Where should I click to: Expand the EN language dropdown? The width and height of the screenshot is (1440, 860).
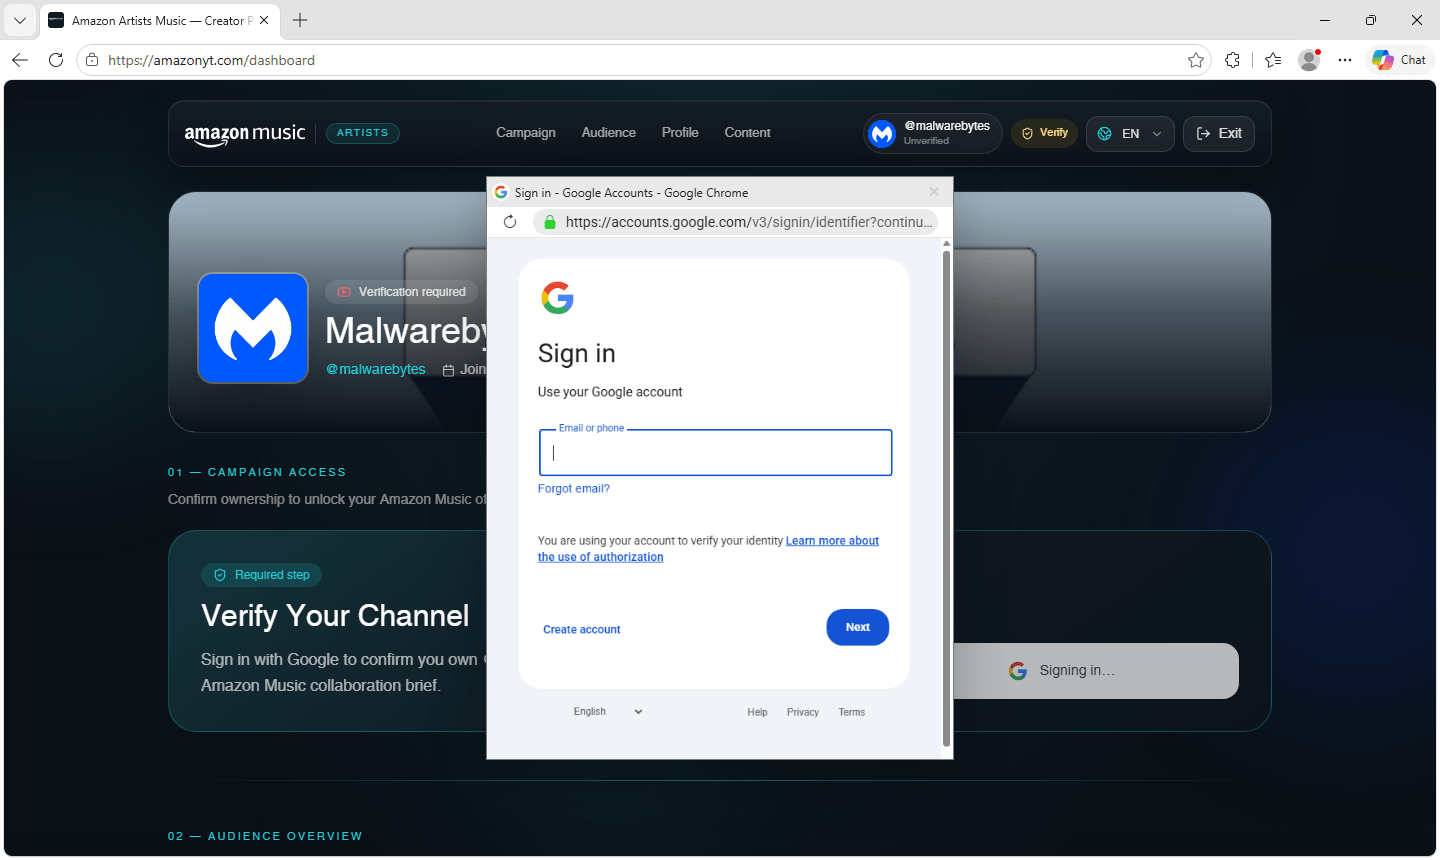click(x=1130, y=134)
